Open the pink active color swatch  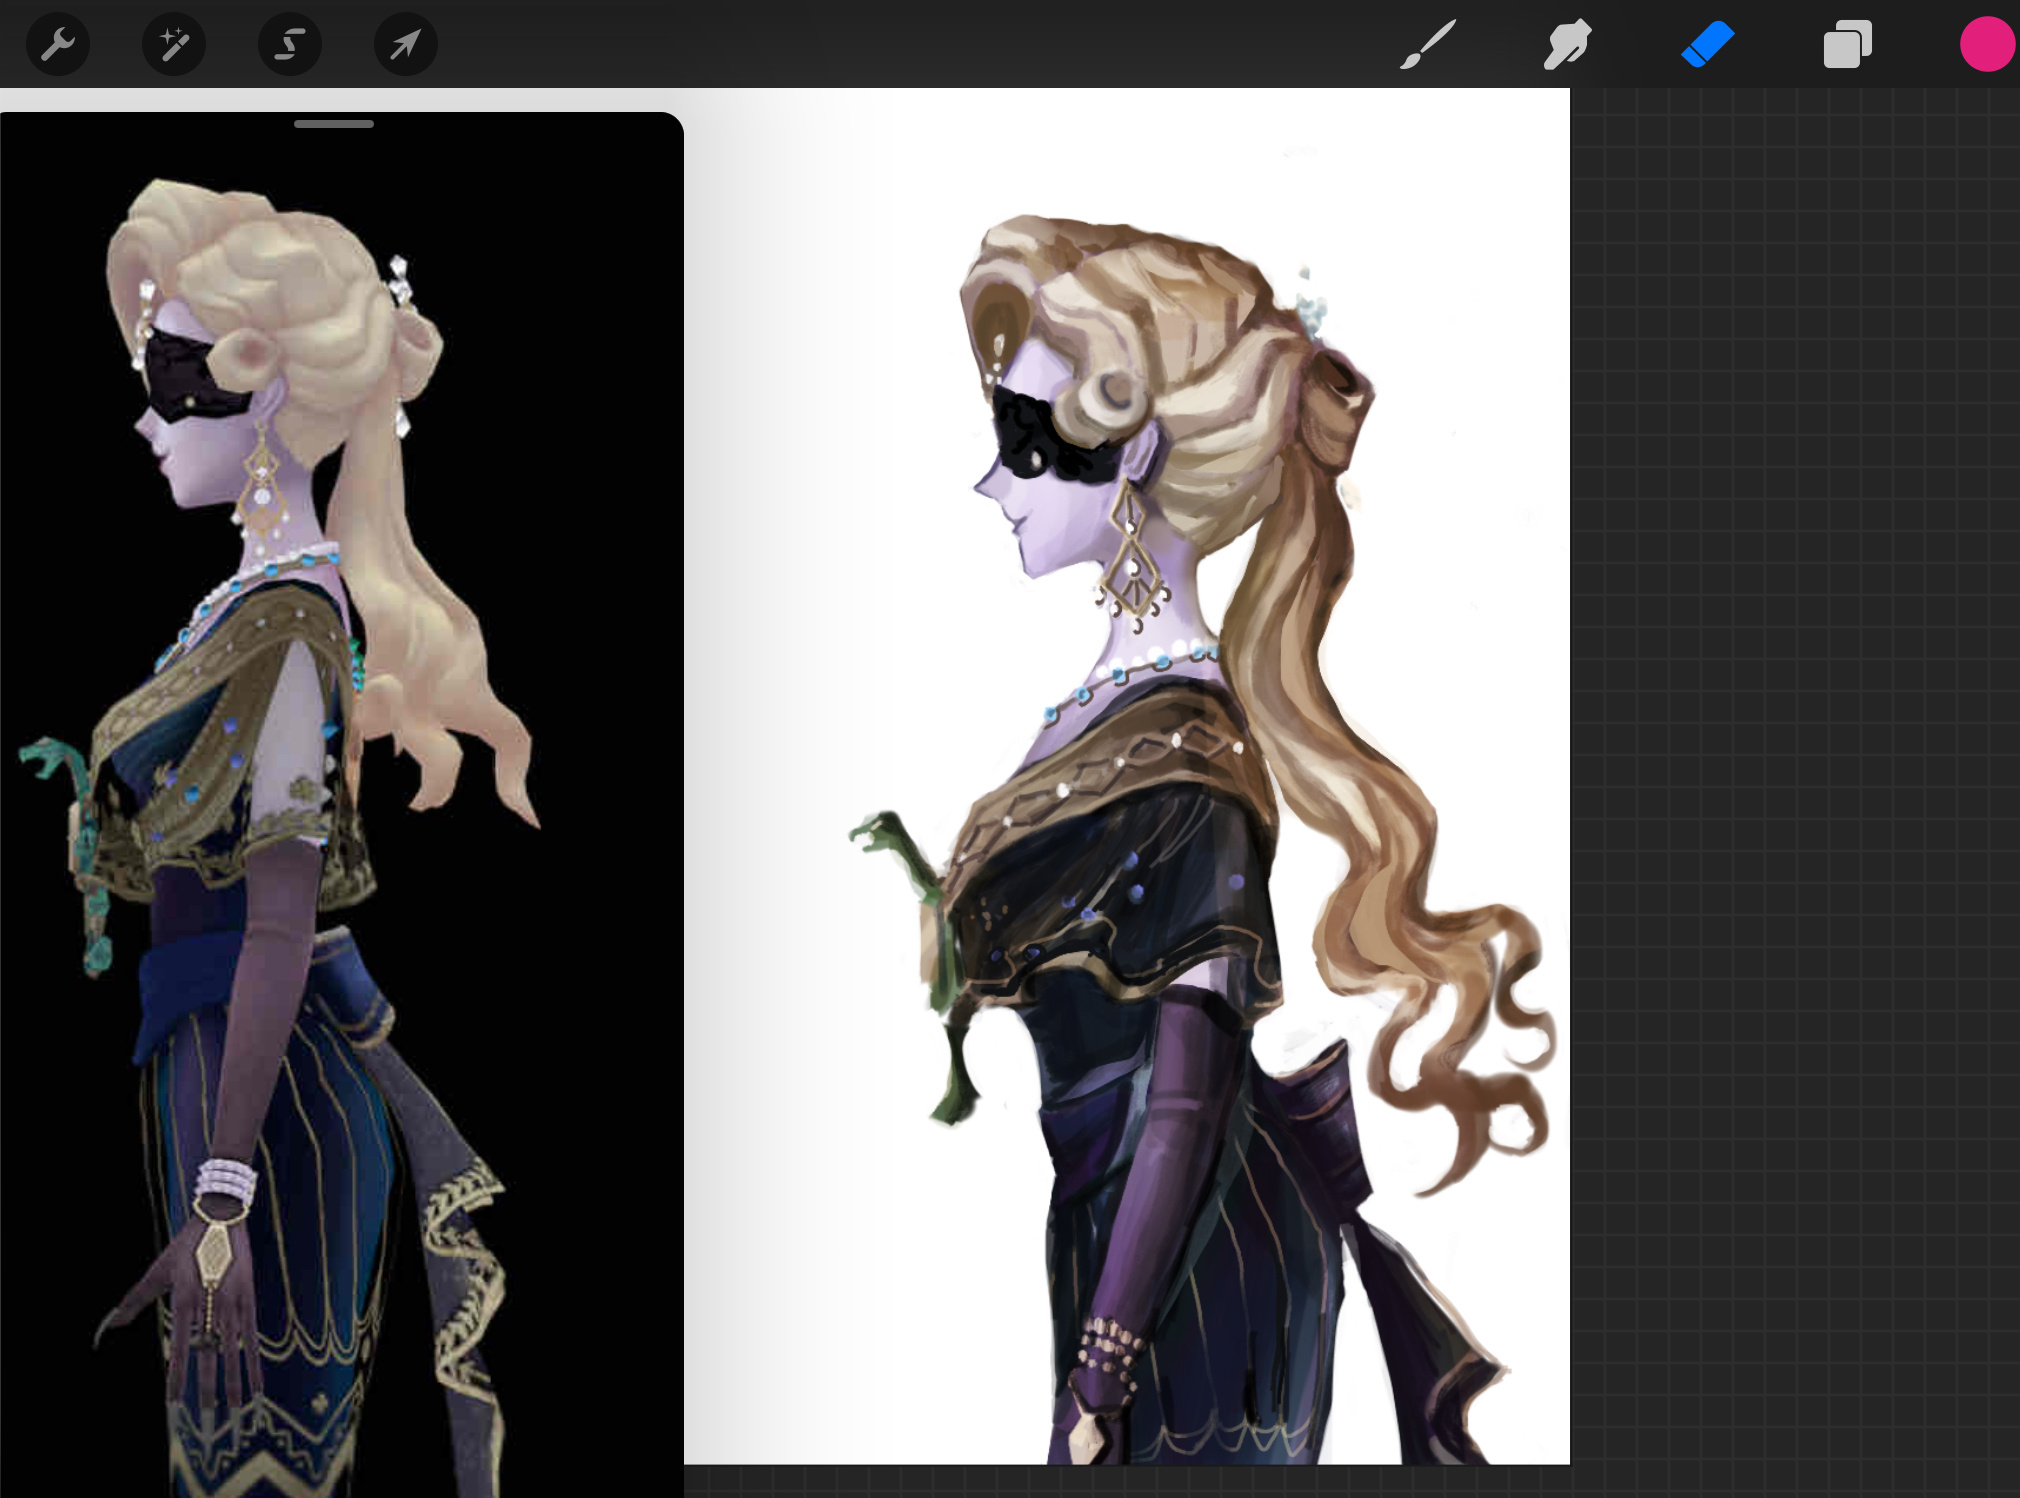point(1987,44)
